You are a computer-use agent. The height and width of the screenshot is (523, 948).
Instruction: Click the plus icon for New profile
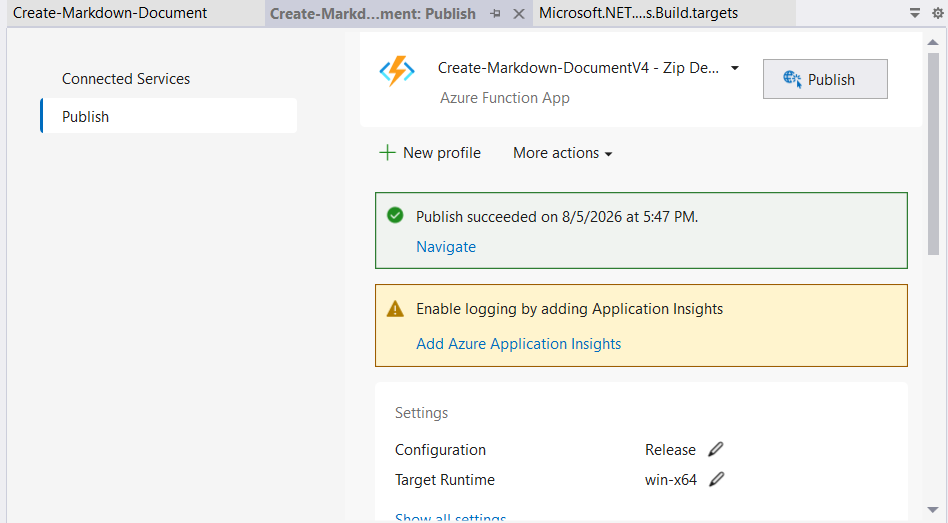point(387,152)
